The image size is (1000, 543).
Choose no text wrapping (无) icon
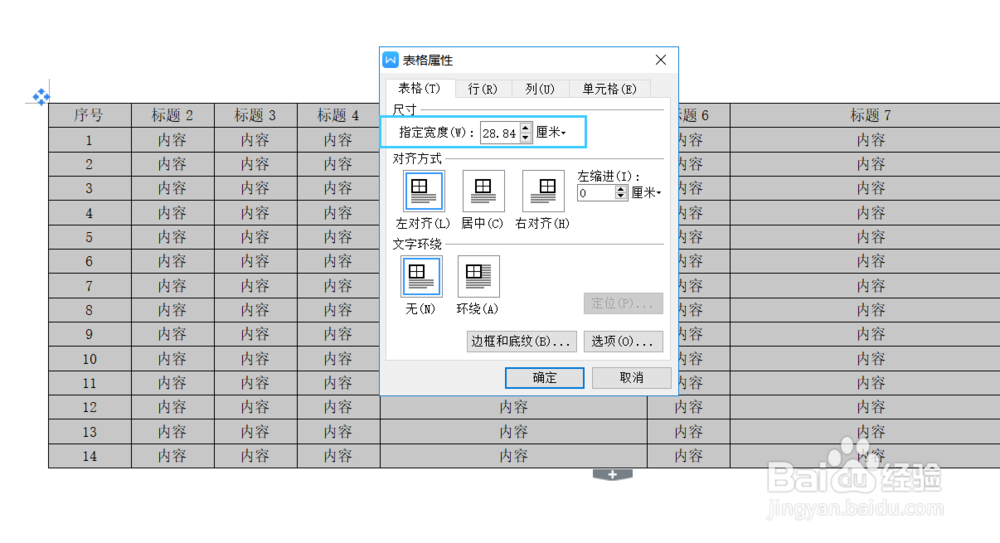(x=421, y=276)
